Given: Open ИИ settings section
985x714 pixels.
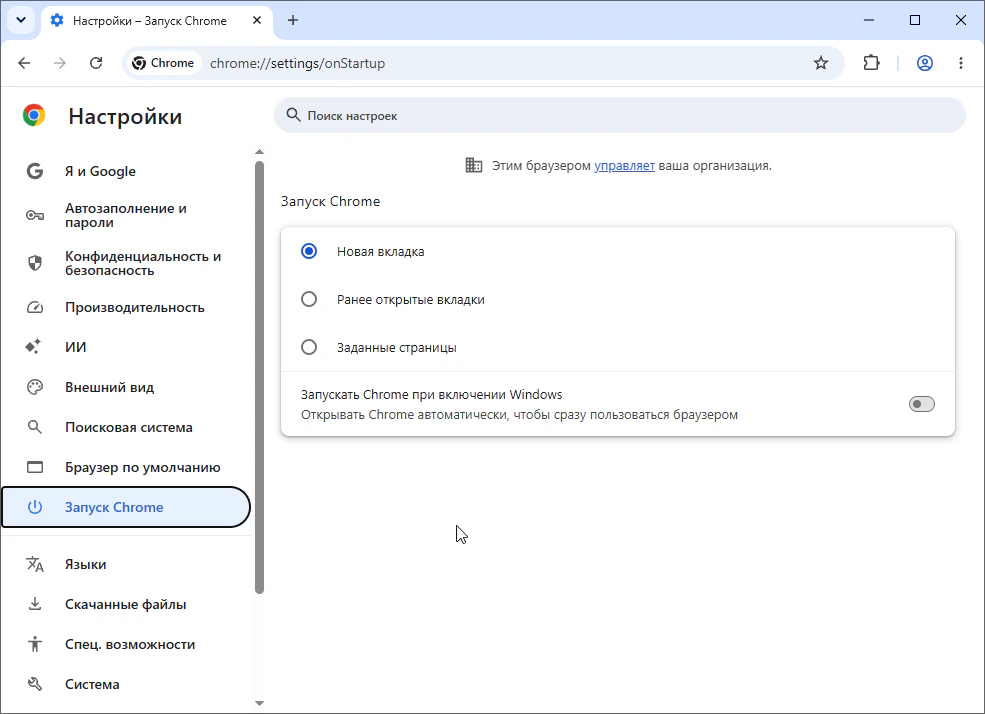Looking at the screenshot, I should pos(126,347).
